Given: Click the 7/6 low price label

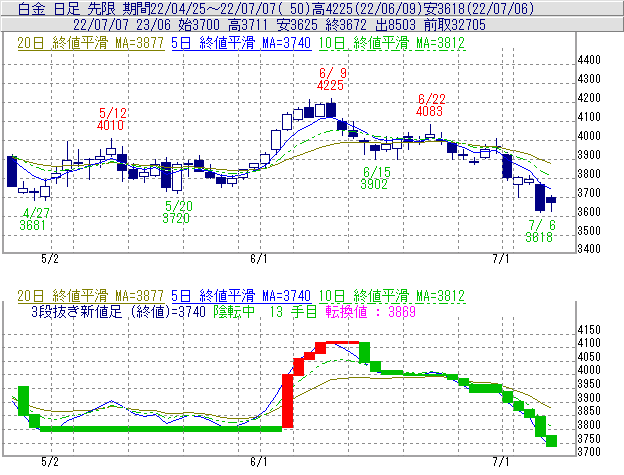Looking at the screenshot, I should click(x=540, y=231).
